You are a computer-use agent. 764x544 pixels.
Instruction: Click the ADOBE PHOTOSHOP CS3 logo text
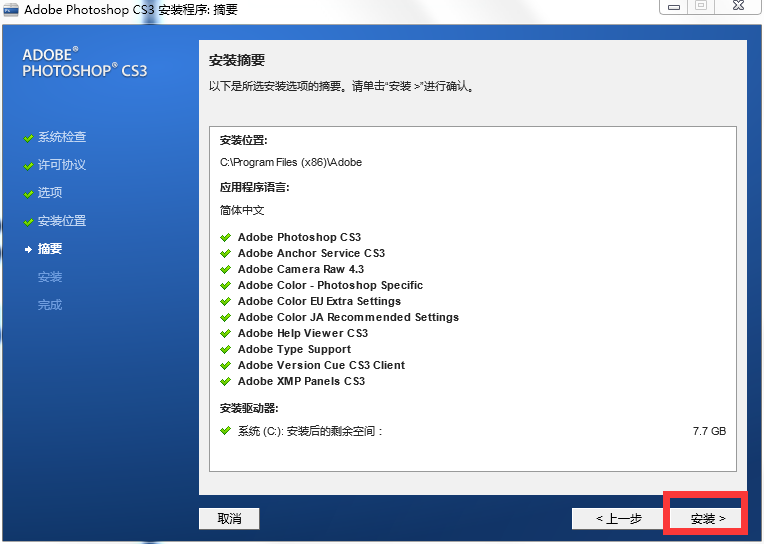click(x=85, y=62)
